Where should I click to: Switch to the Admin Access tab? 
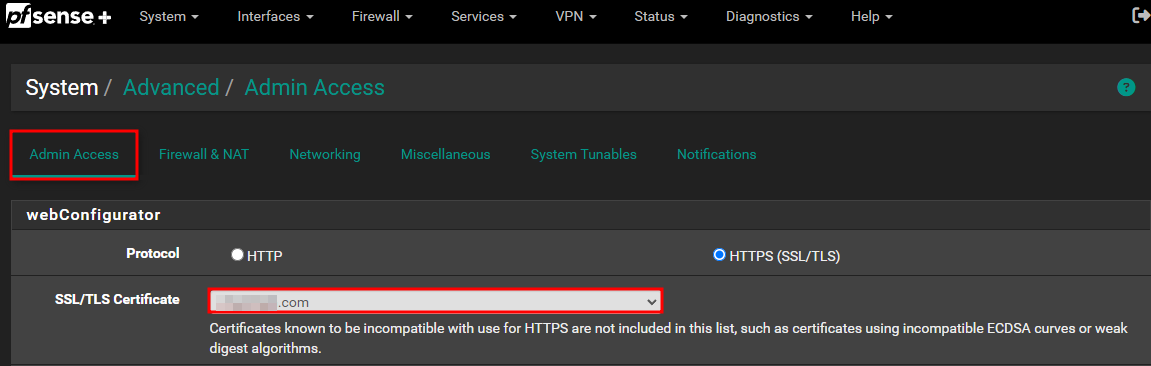point(74,155)
